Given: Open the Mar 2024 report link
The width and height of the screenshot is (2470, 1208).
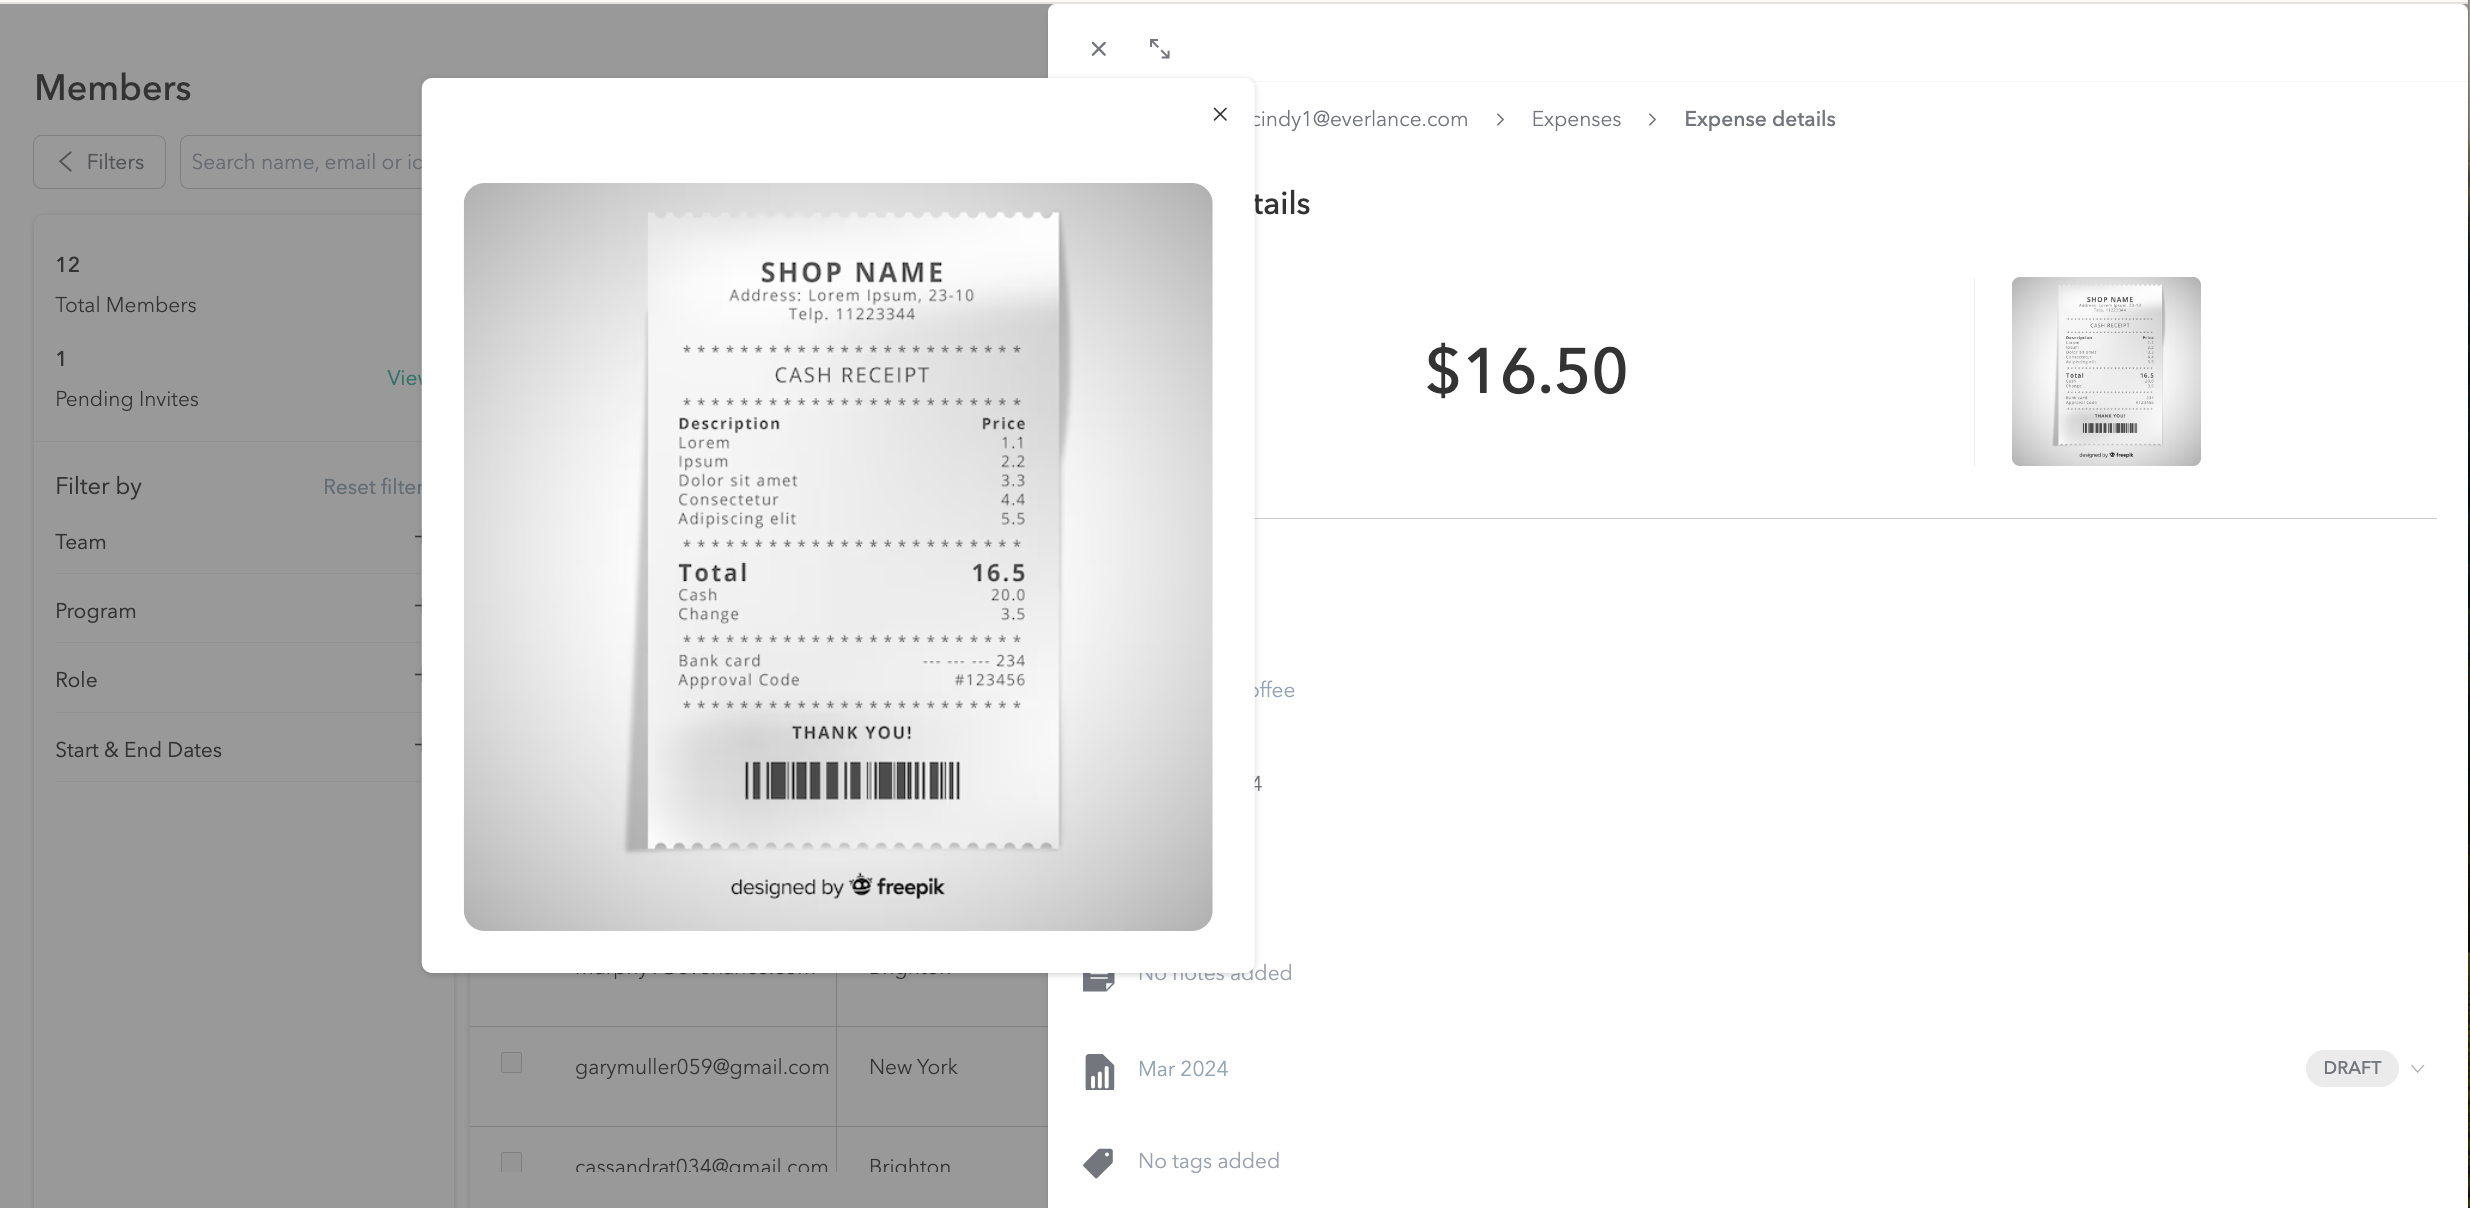Looking at the screenshot, I should (1182, 1069).
